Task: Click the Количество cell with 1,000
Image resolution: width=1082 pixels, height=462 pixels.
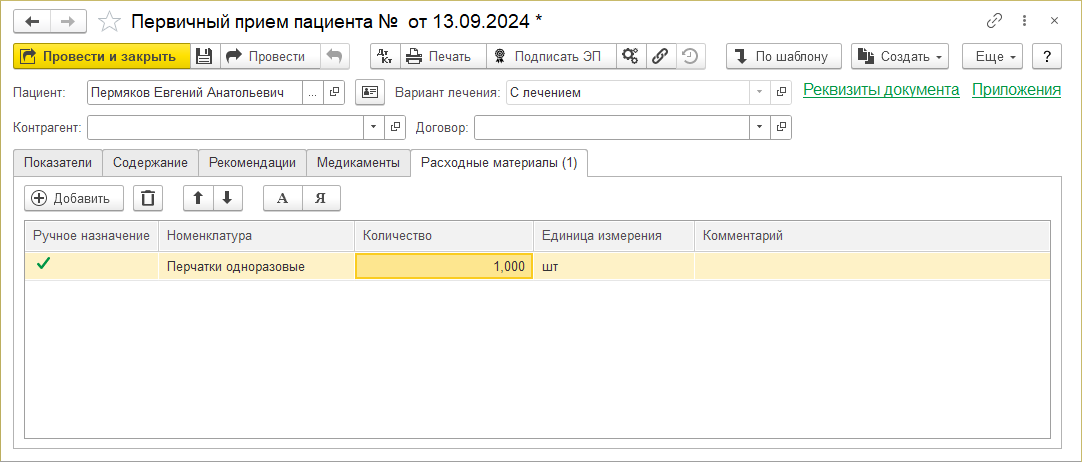Action: [444, 266]
